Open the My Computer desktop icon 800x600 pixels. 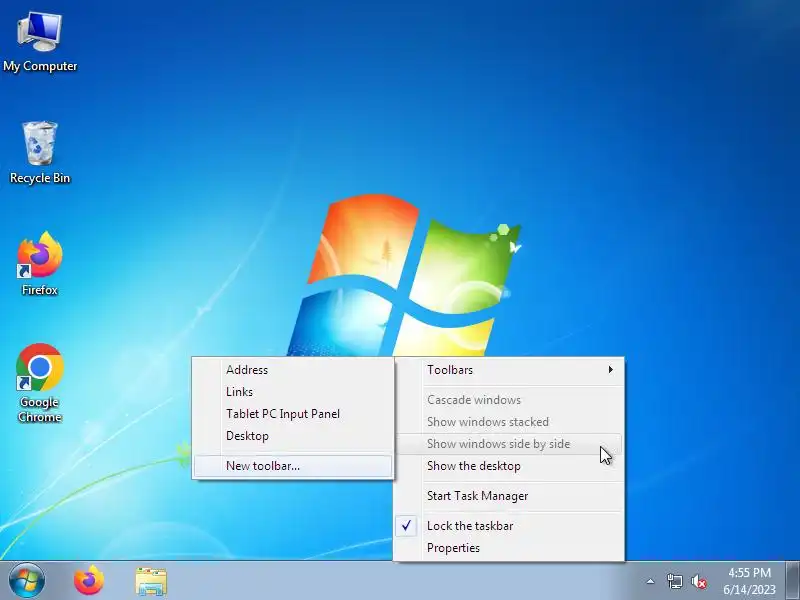click(x=40, y=42)
